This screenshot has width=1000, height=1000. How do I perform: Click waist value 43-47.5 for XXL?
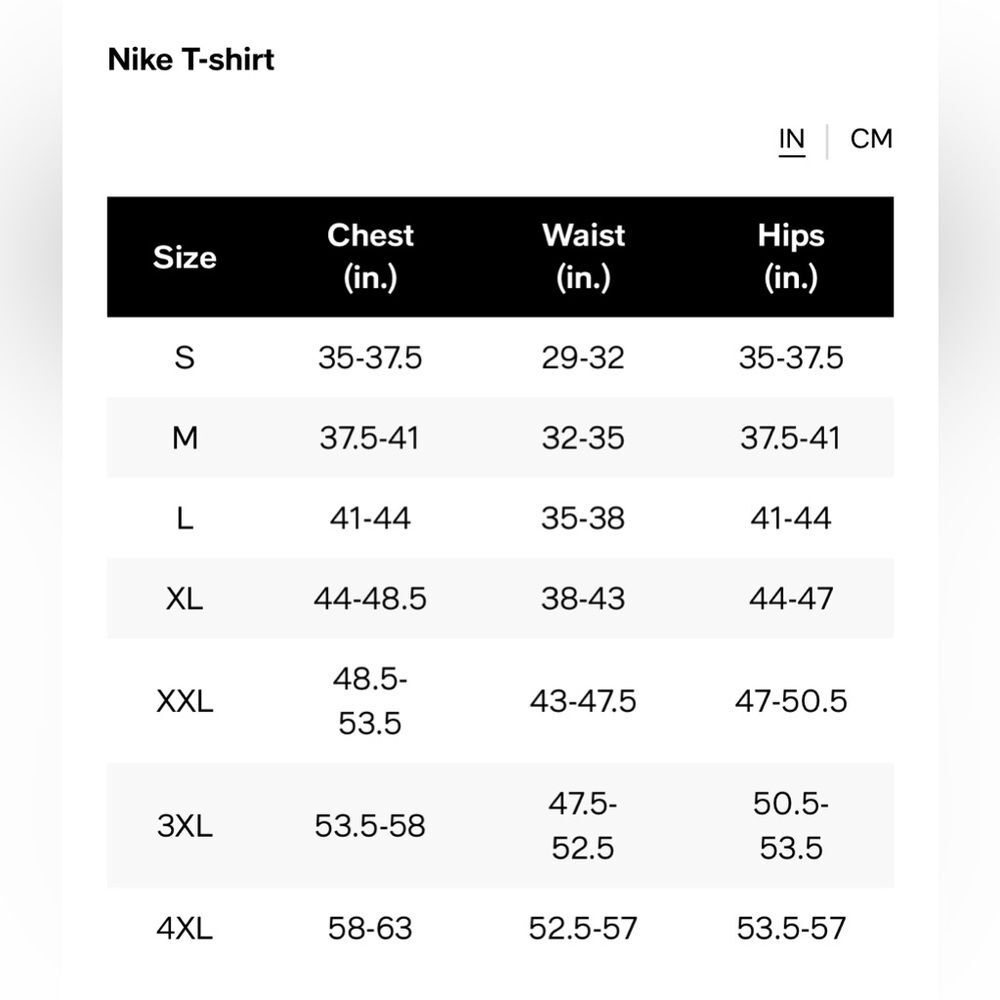(583, 702)
